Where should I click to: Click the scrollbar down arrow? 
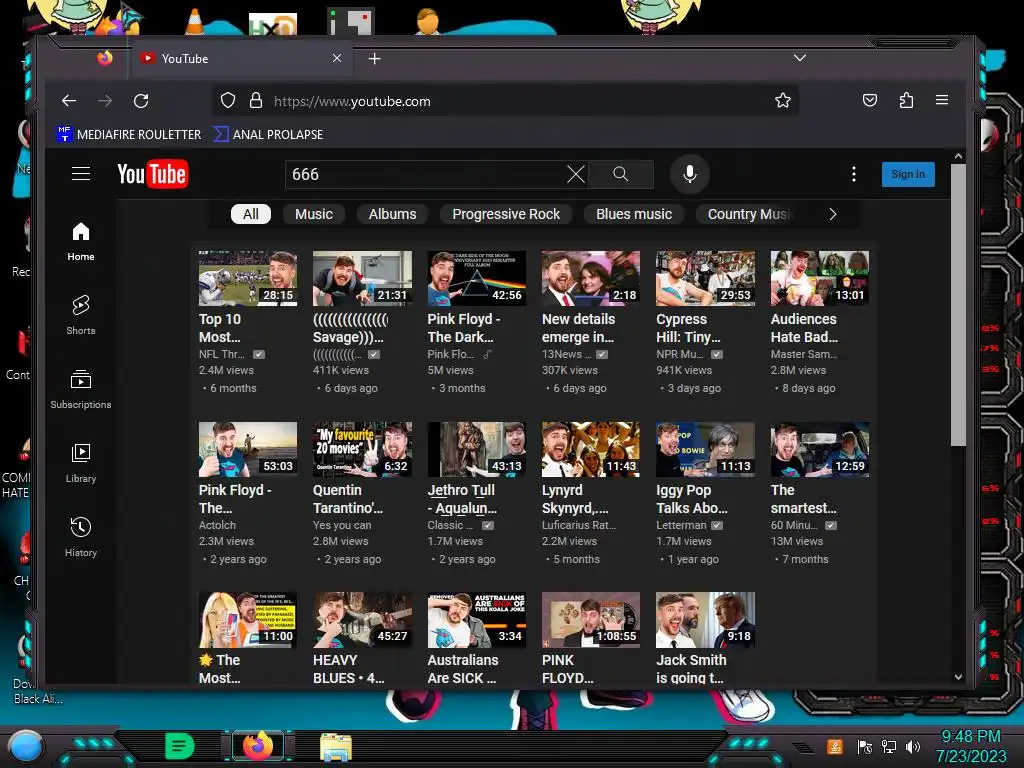tap(958, 677)
